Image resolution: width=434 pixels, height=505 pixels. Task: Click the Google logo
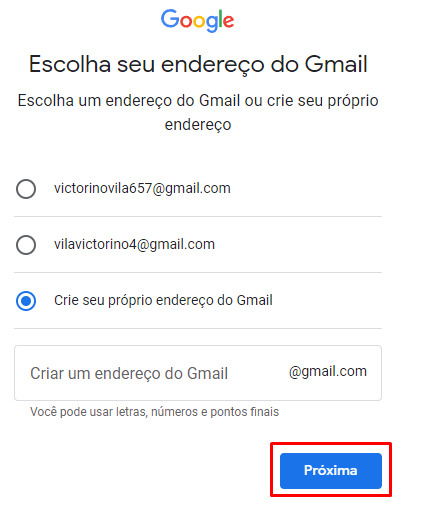pyautogui.click(x=197, y=20)
